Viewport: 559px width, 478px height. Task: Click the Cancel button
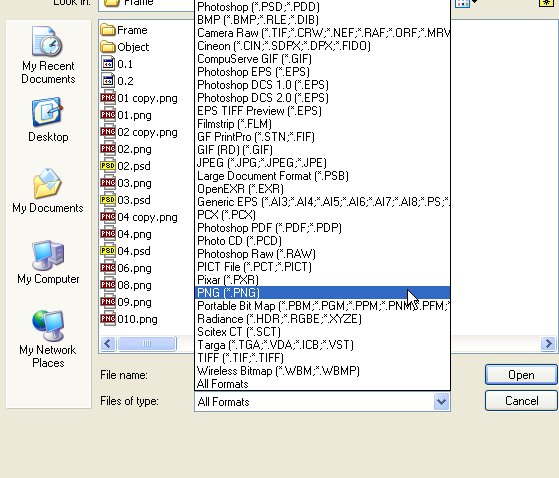pos(521,401)
